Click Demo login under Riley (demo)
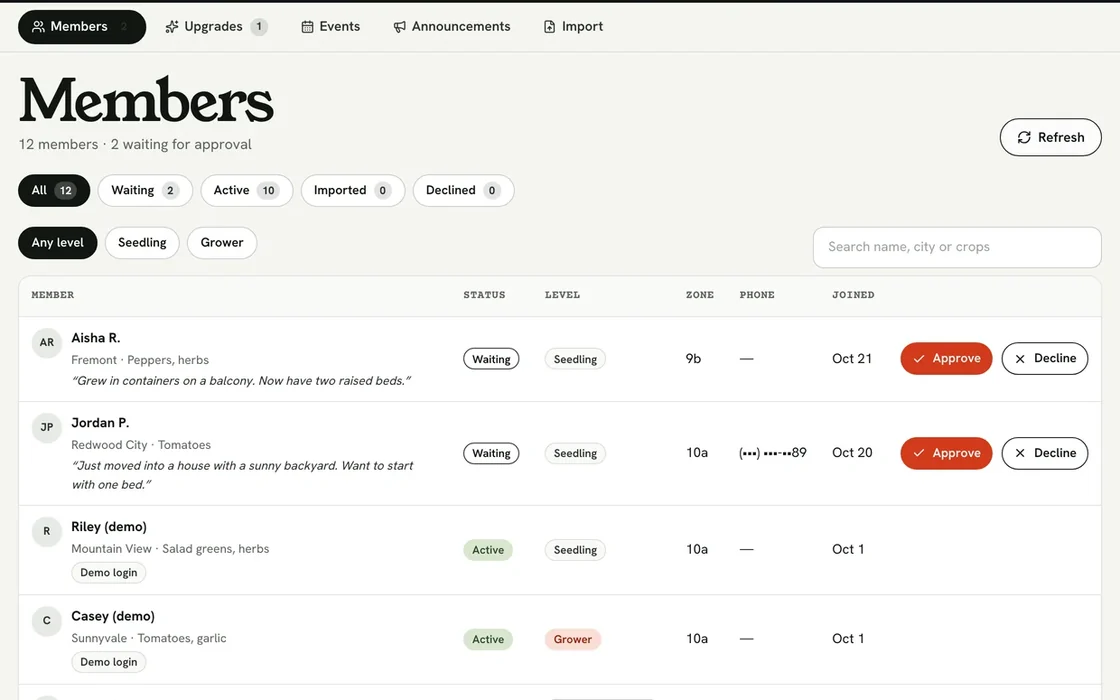1120x700 pixels. click(x=109, y=573)
